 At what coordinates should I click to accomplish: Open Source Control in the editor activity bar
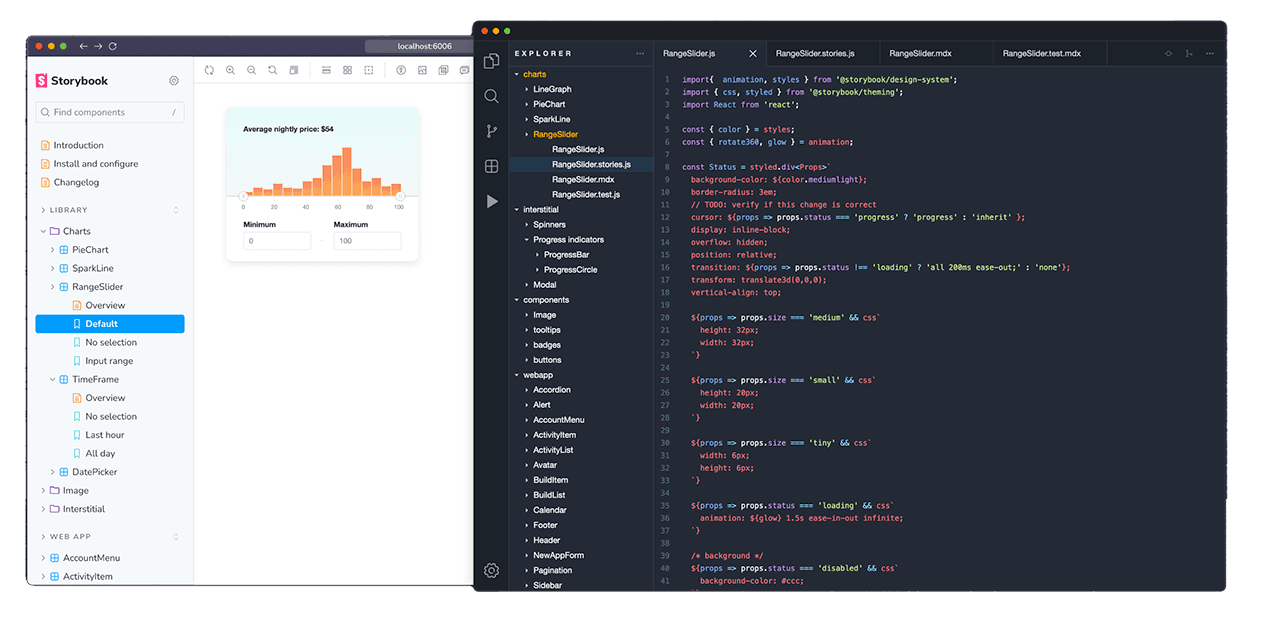click(x=491, y=131)
